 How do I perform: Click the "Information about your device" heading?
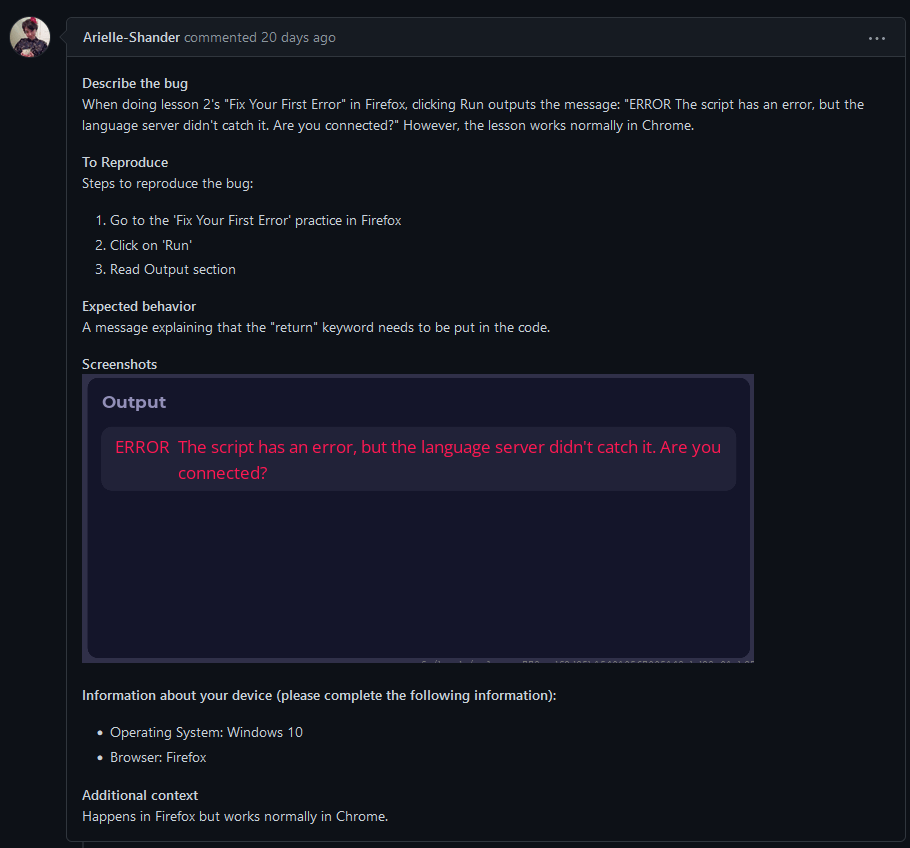[319, 695]
